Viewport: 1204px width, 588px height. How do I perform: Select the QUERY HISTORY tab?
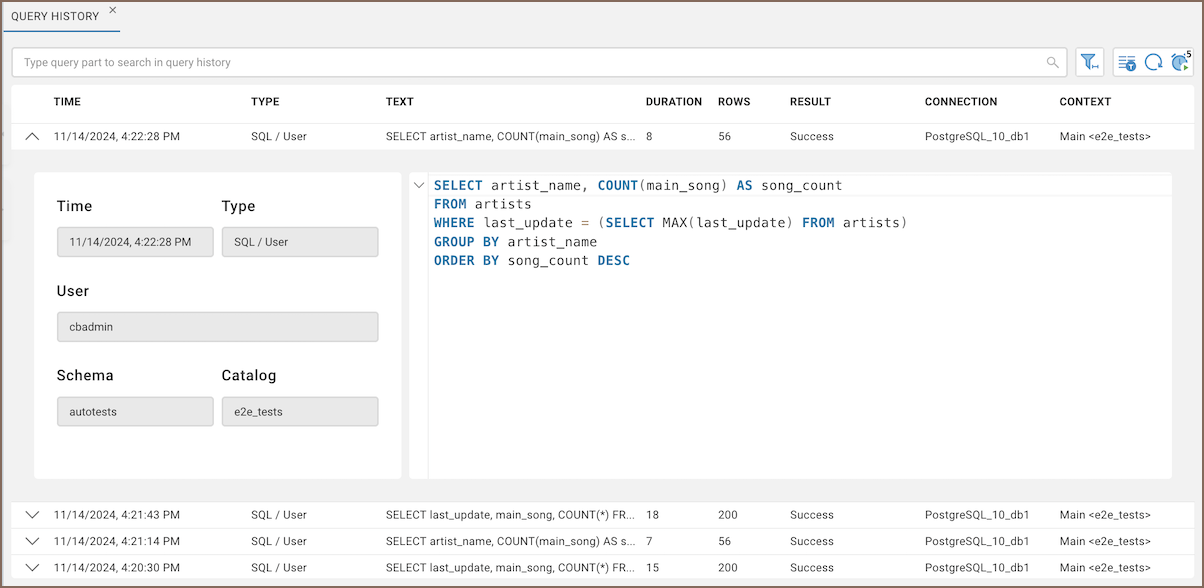click(55, 16)
